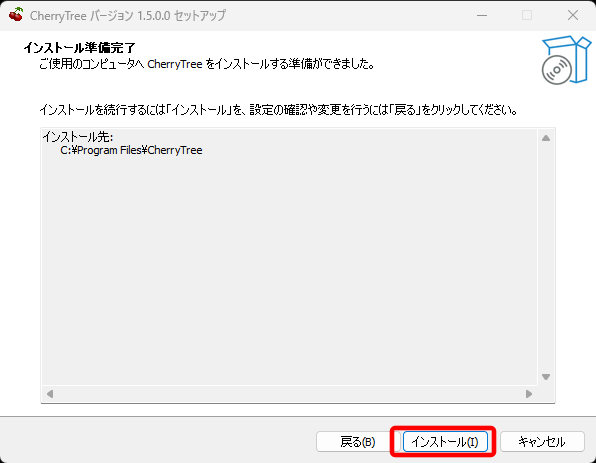The width and height of the screenshot is (596, 463).
Task: Minimize the CherryTree setup window
Action: pos(482,15)
